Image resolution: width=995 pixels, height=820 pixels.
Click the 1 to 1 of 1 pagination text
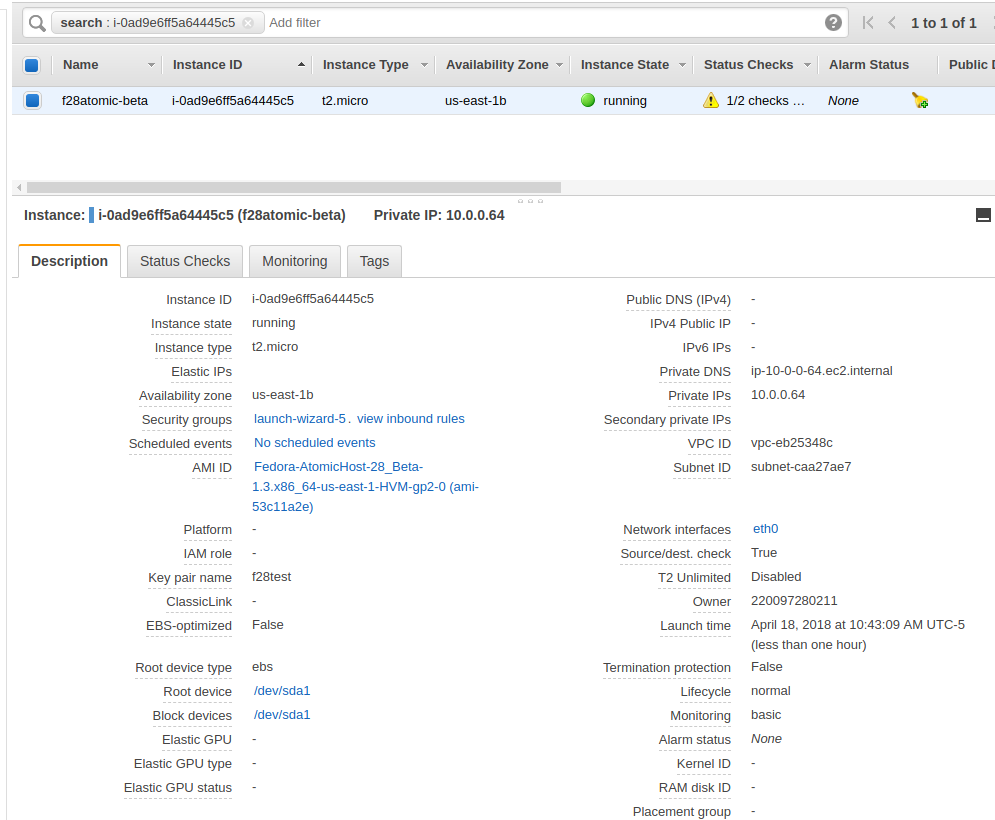coord(944,23)
